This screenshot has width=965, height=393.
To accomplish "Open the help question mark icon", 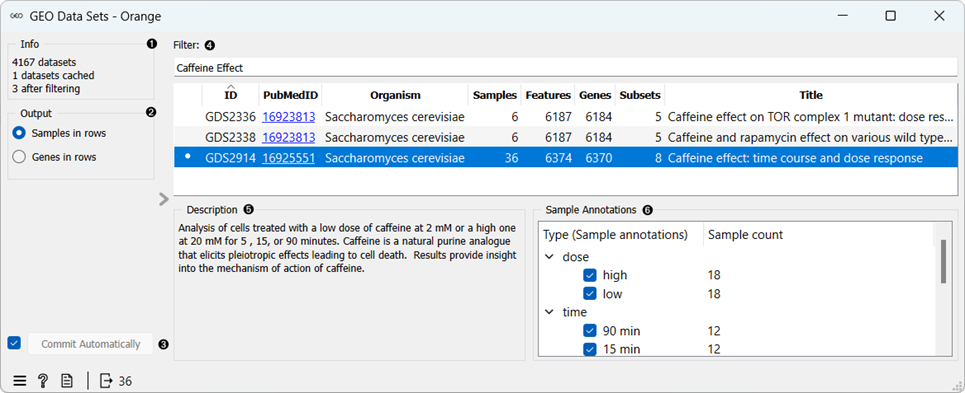I will pyautogui.click(x=43, y=381).
